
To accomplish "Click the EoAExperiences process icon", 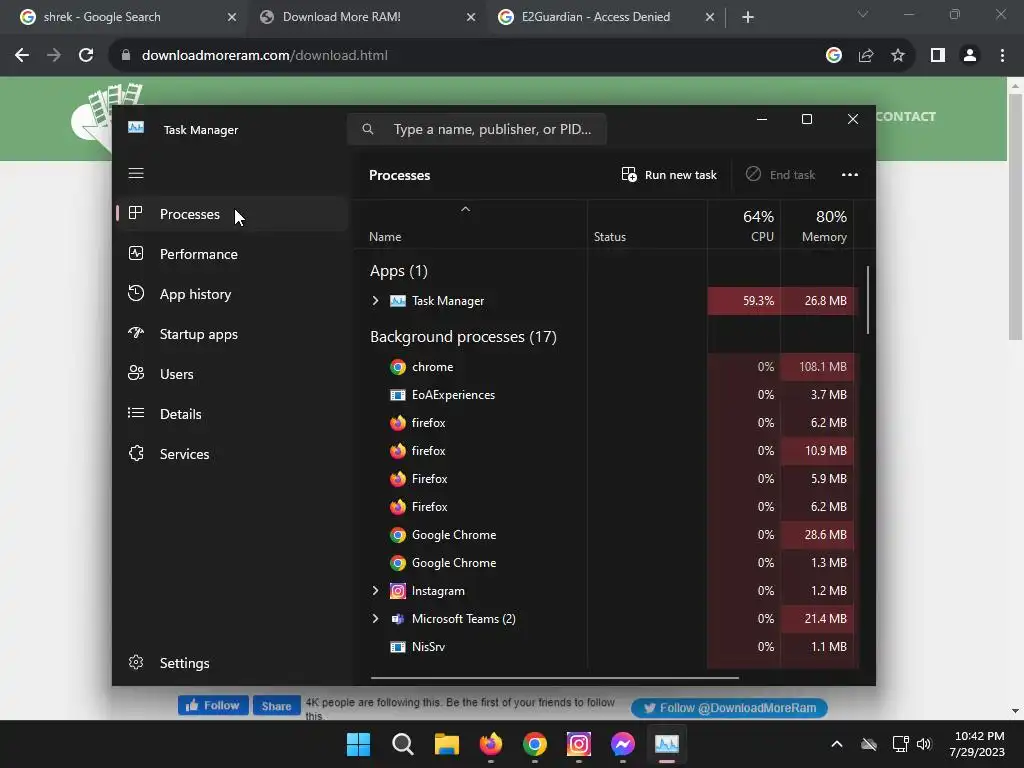I will (x=398, y=395).
